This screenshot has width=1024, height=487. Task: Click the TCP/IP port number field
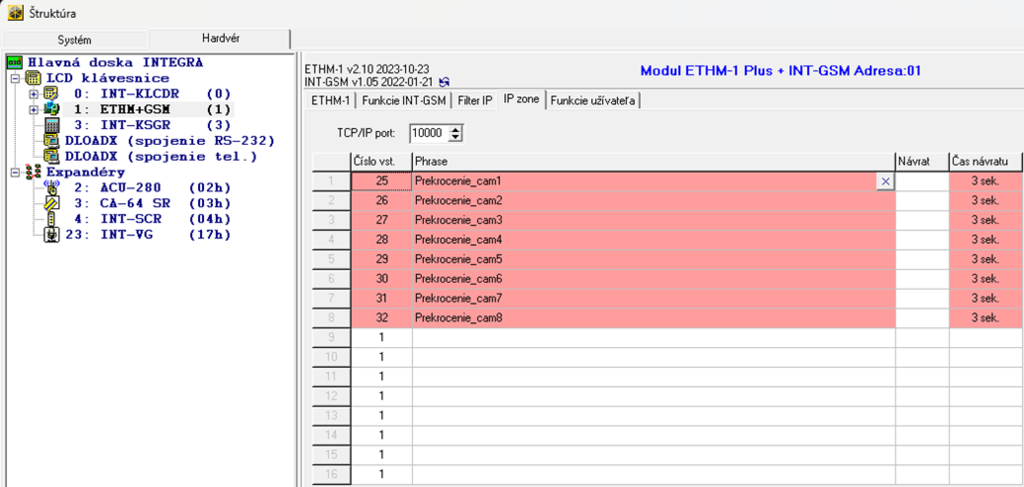click(x=429, y=132)
